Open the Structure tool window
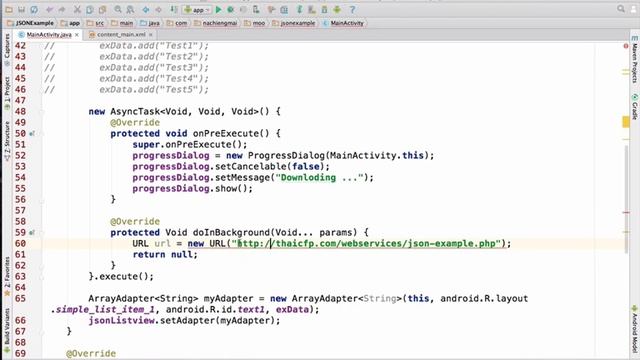This screenshot has width=640, height=360. pos(7,141)
